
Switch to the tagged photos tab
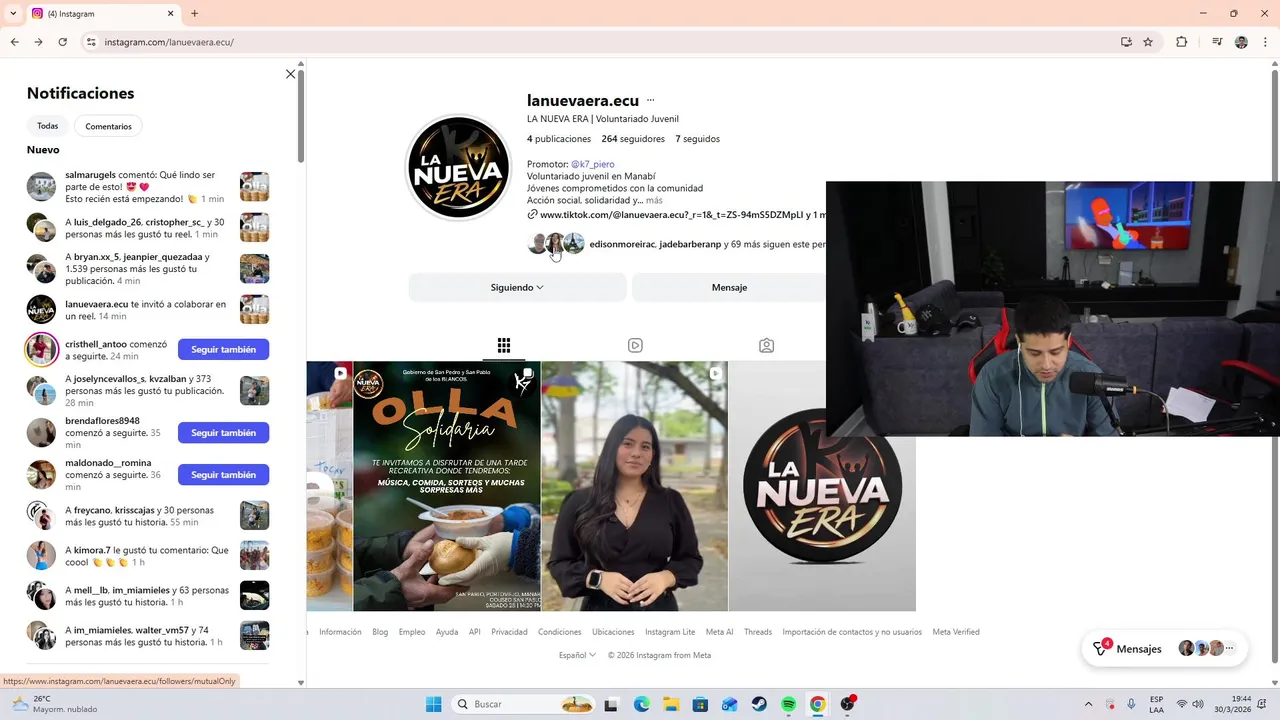coord(766,345)
